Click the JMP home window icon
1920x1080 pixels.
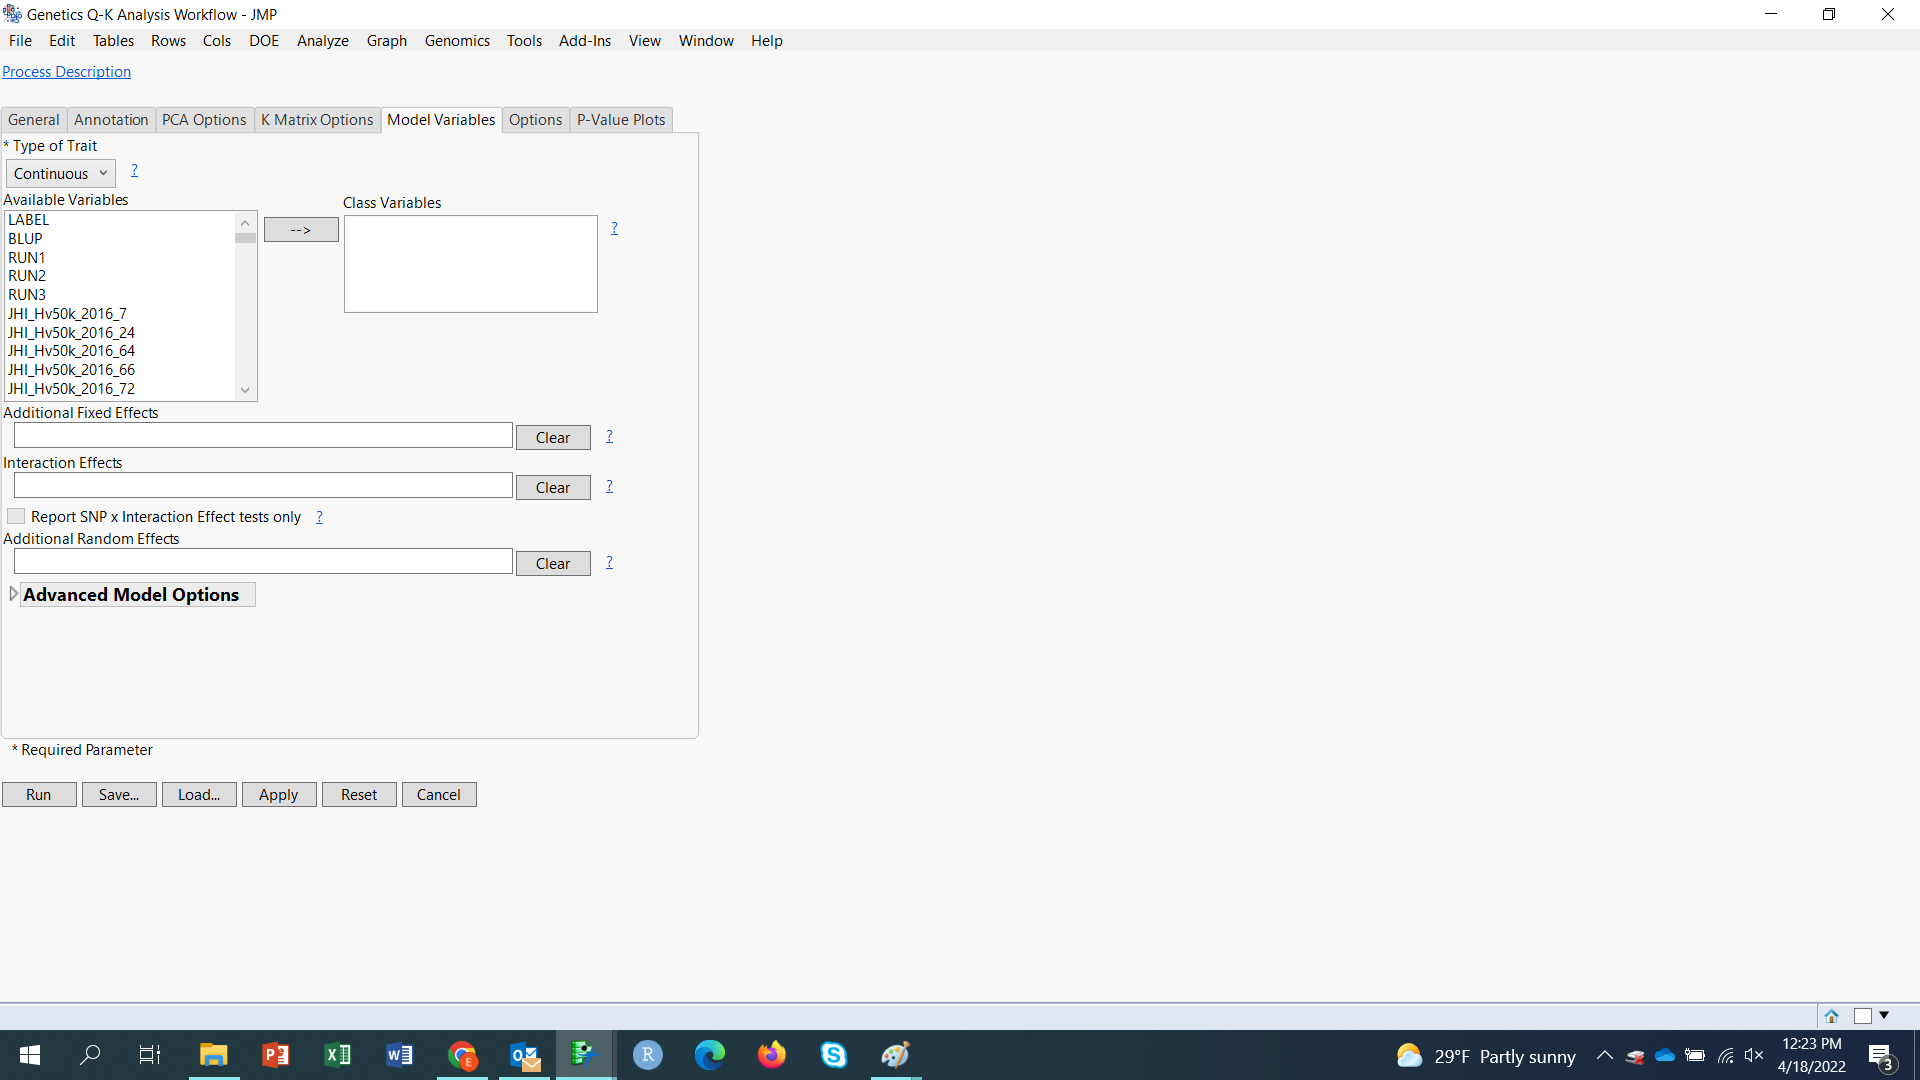1831,1016
